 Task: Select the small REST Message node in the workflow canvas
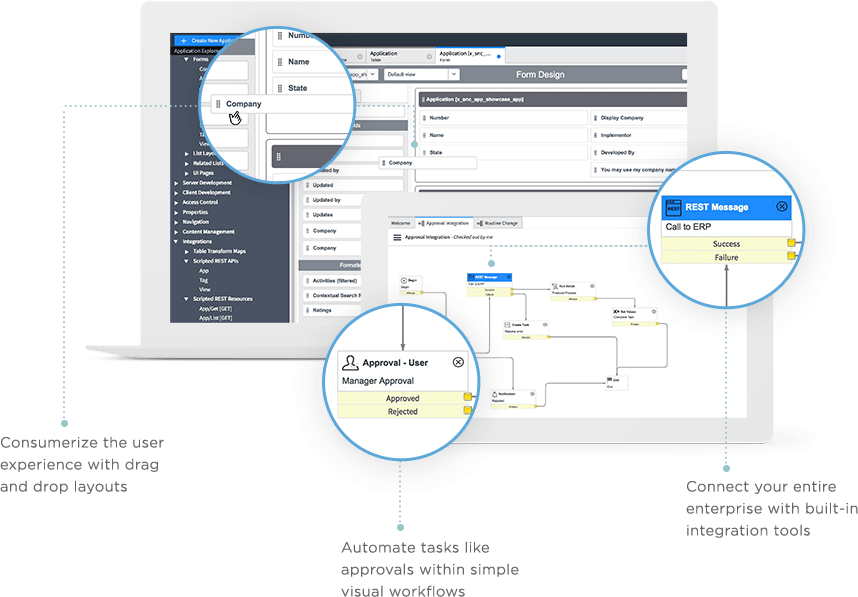pos(489,284)
